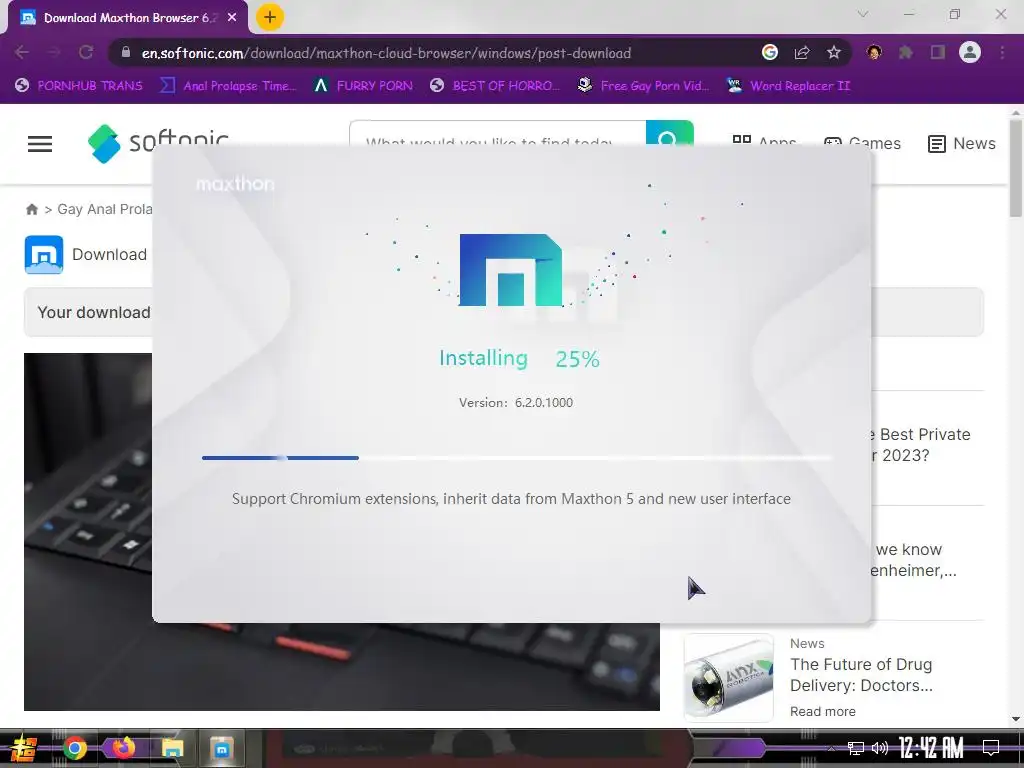Open the 'we know ...enheimer' article link
Image resolution: width=1024 pixels, height=768 pixels.
click(x=914, y=560)
